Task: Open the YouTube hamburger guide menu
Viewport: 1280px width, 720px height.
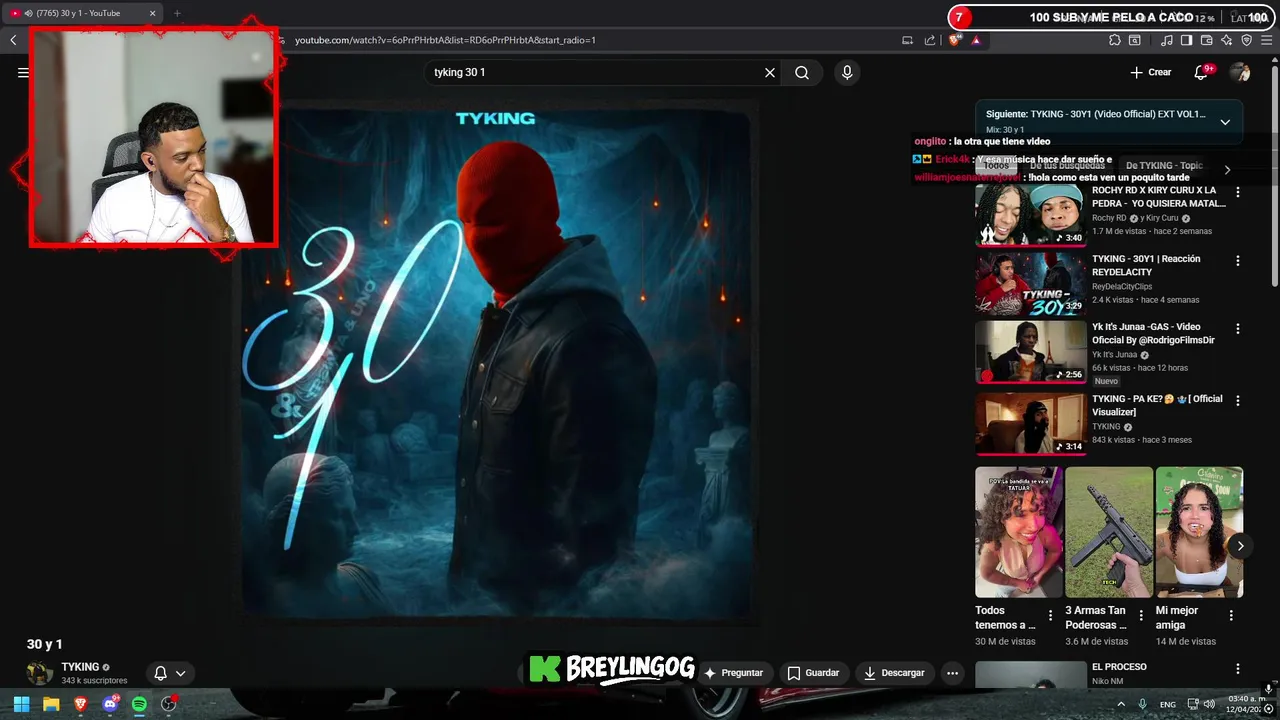Action: coord(22,72)
